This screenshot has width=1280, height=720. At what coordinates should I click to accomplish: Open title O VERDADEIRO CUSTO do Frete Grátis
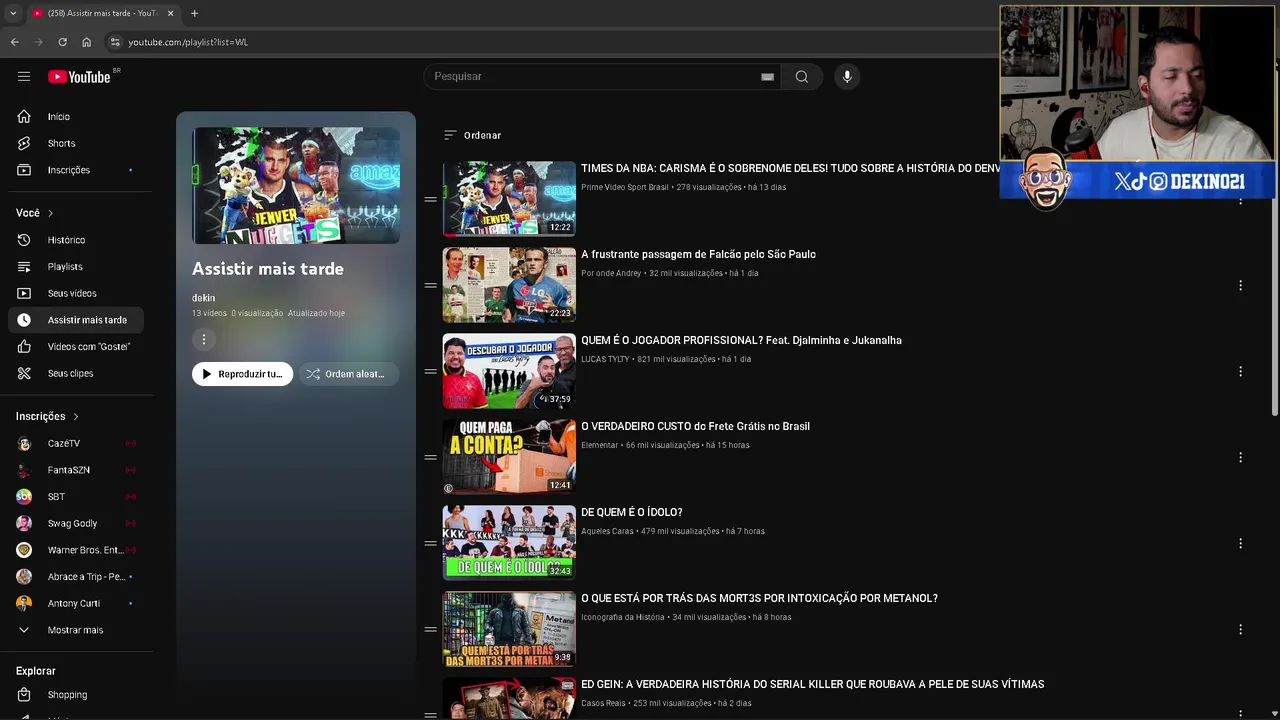tap(695, 426)
